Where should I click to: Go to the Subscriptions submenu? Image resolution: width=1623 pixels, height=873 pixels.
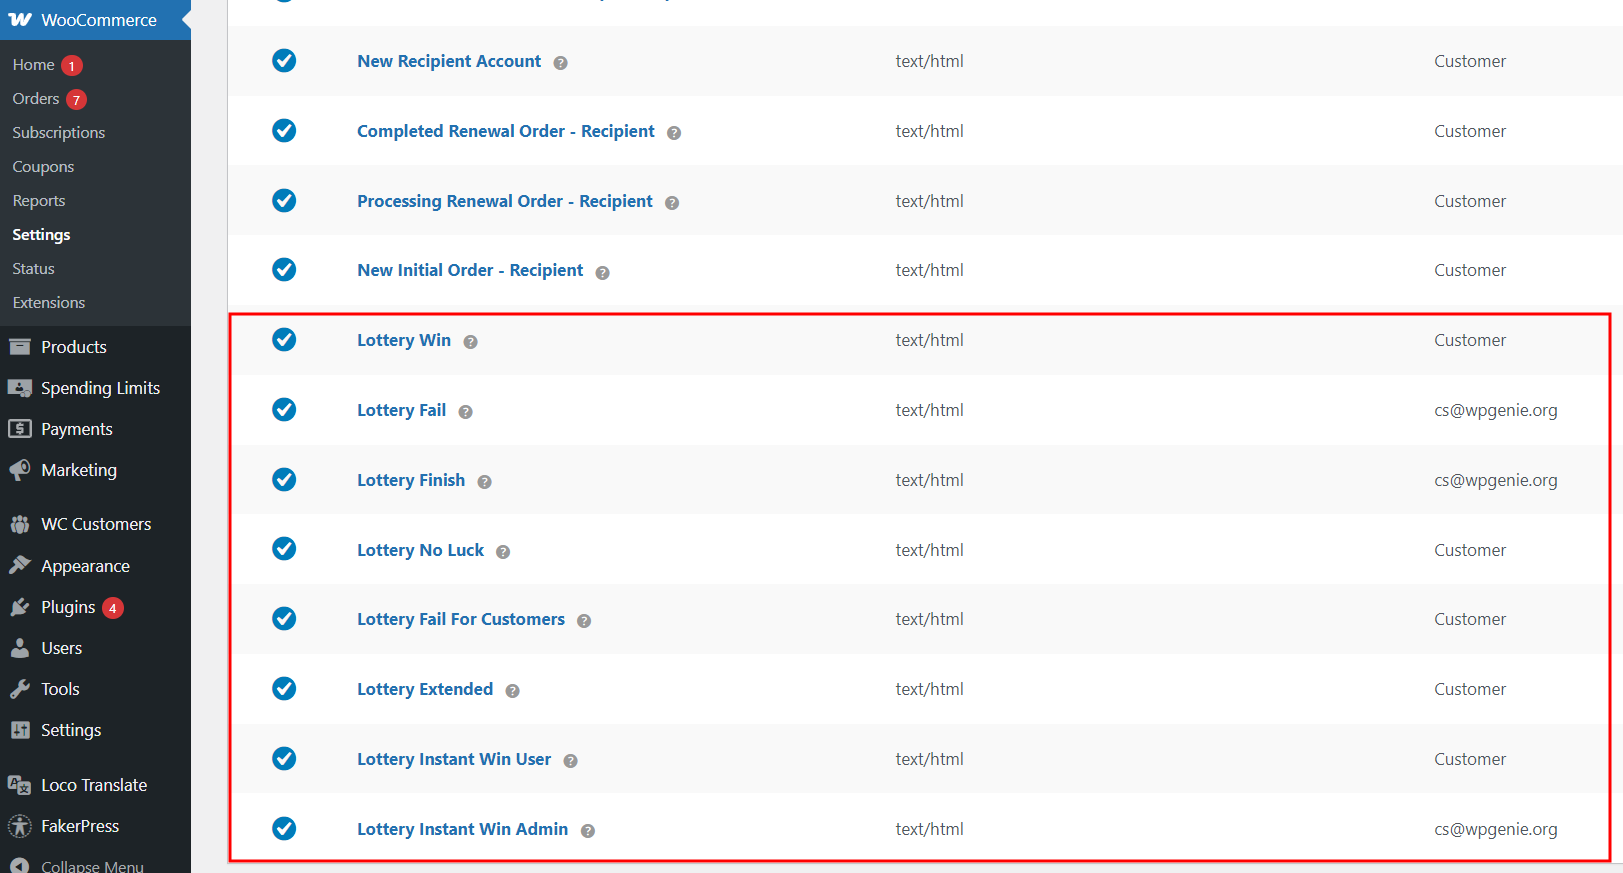click(58, 133)
